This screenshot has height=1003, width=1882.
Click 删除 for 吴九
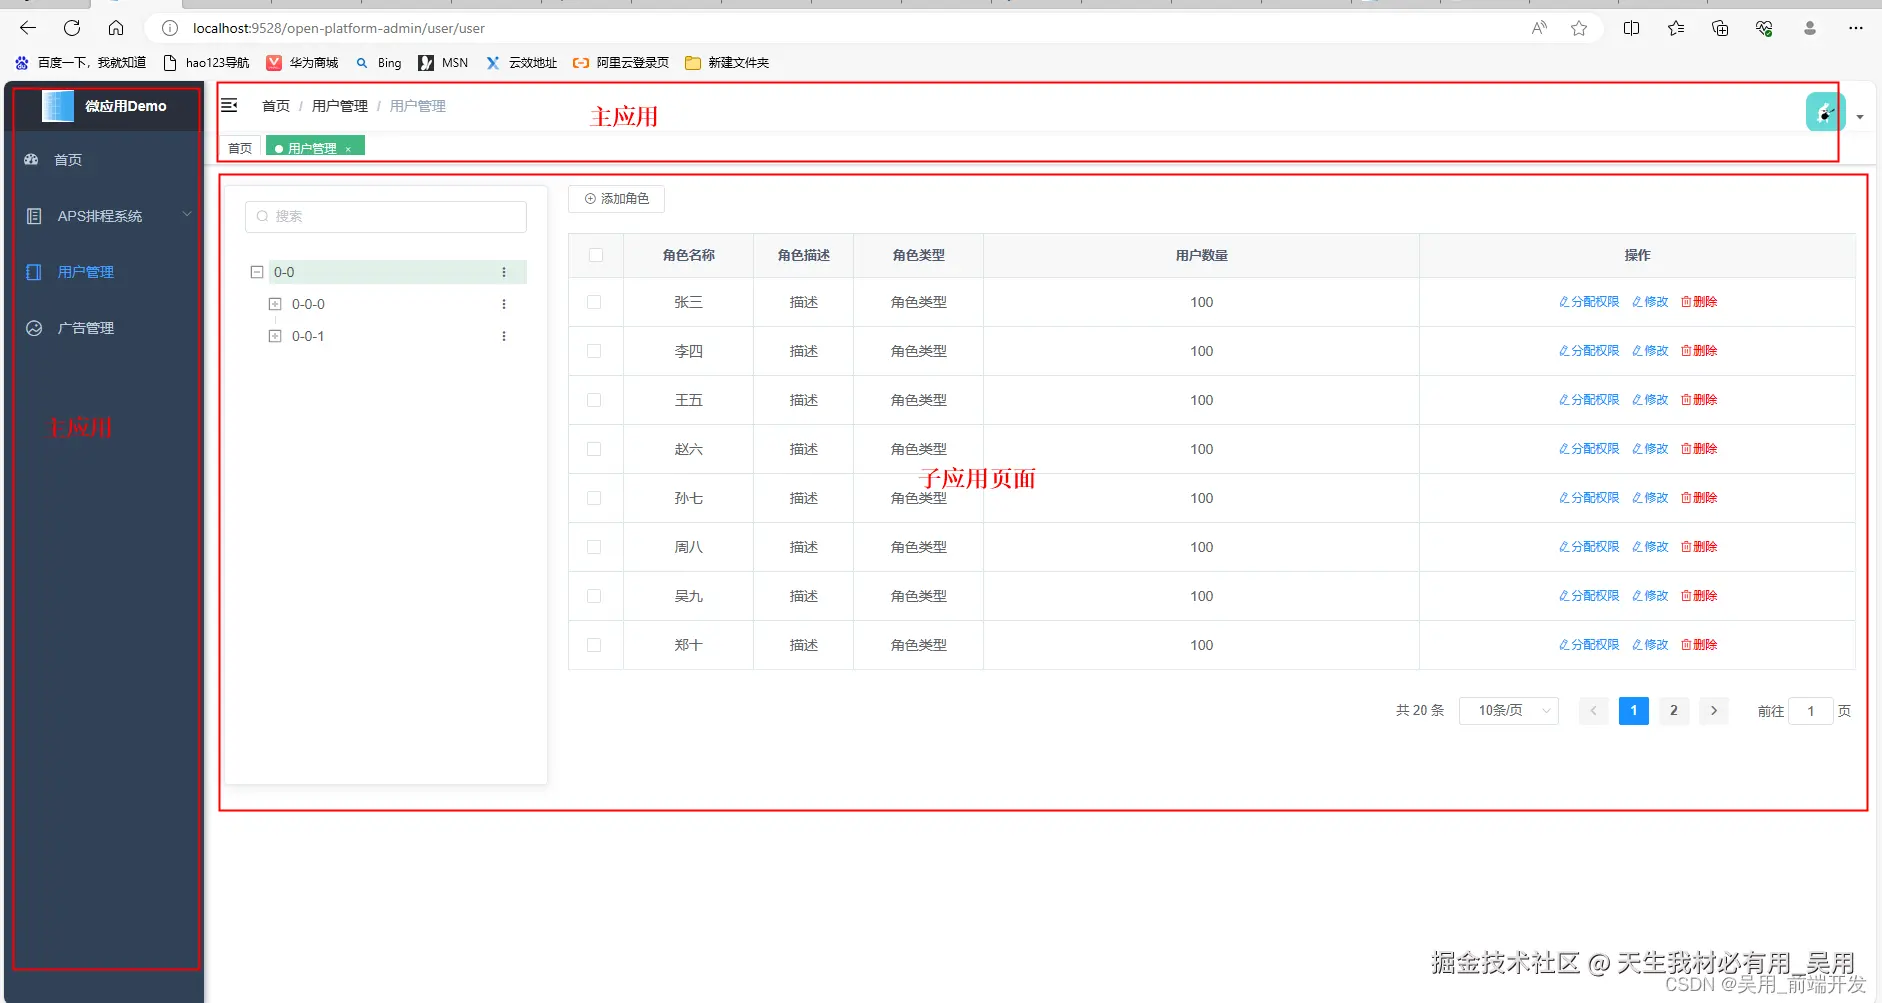[x=1699, y=596]
